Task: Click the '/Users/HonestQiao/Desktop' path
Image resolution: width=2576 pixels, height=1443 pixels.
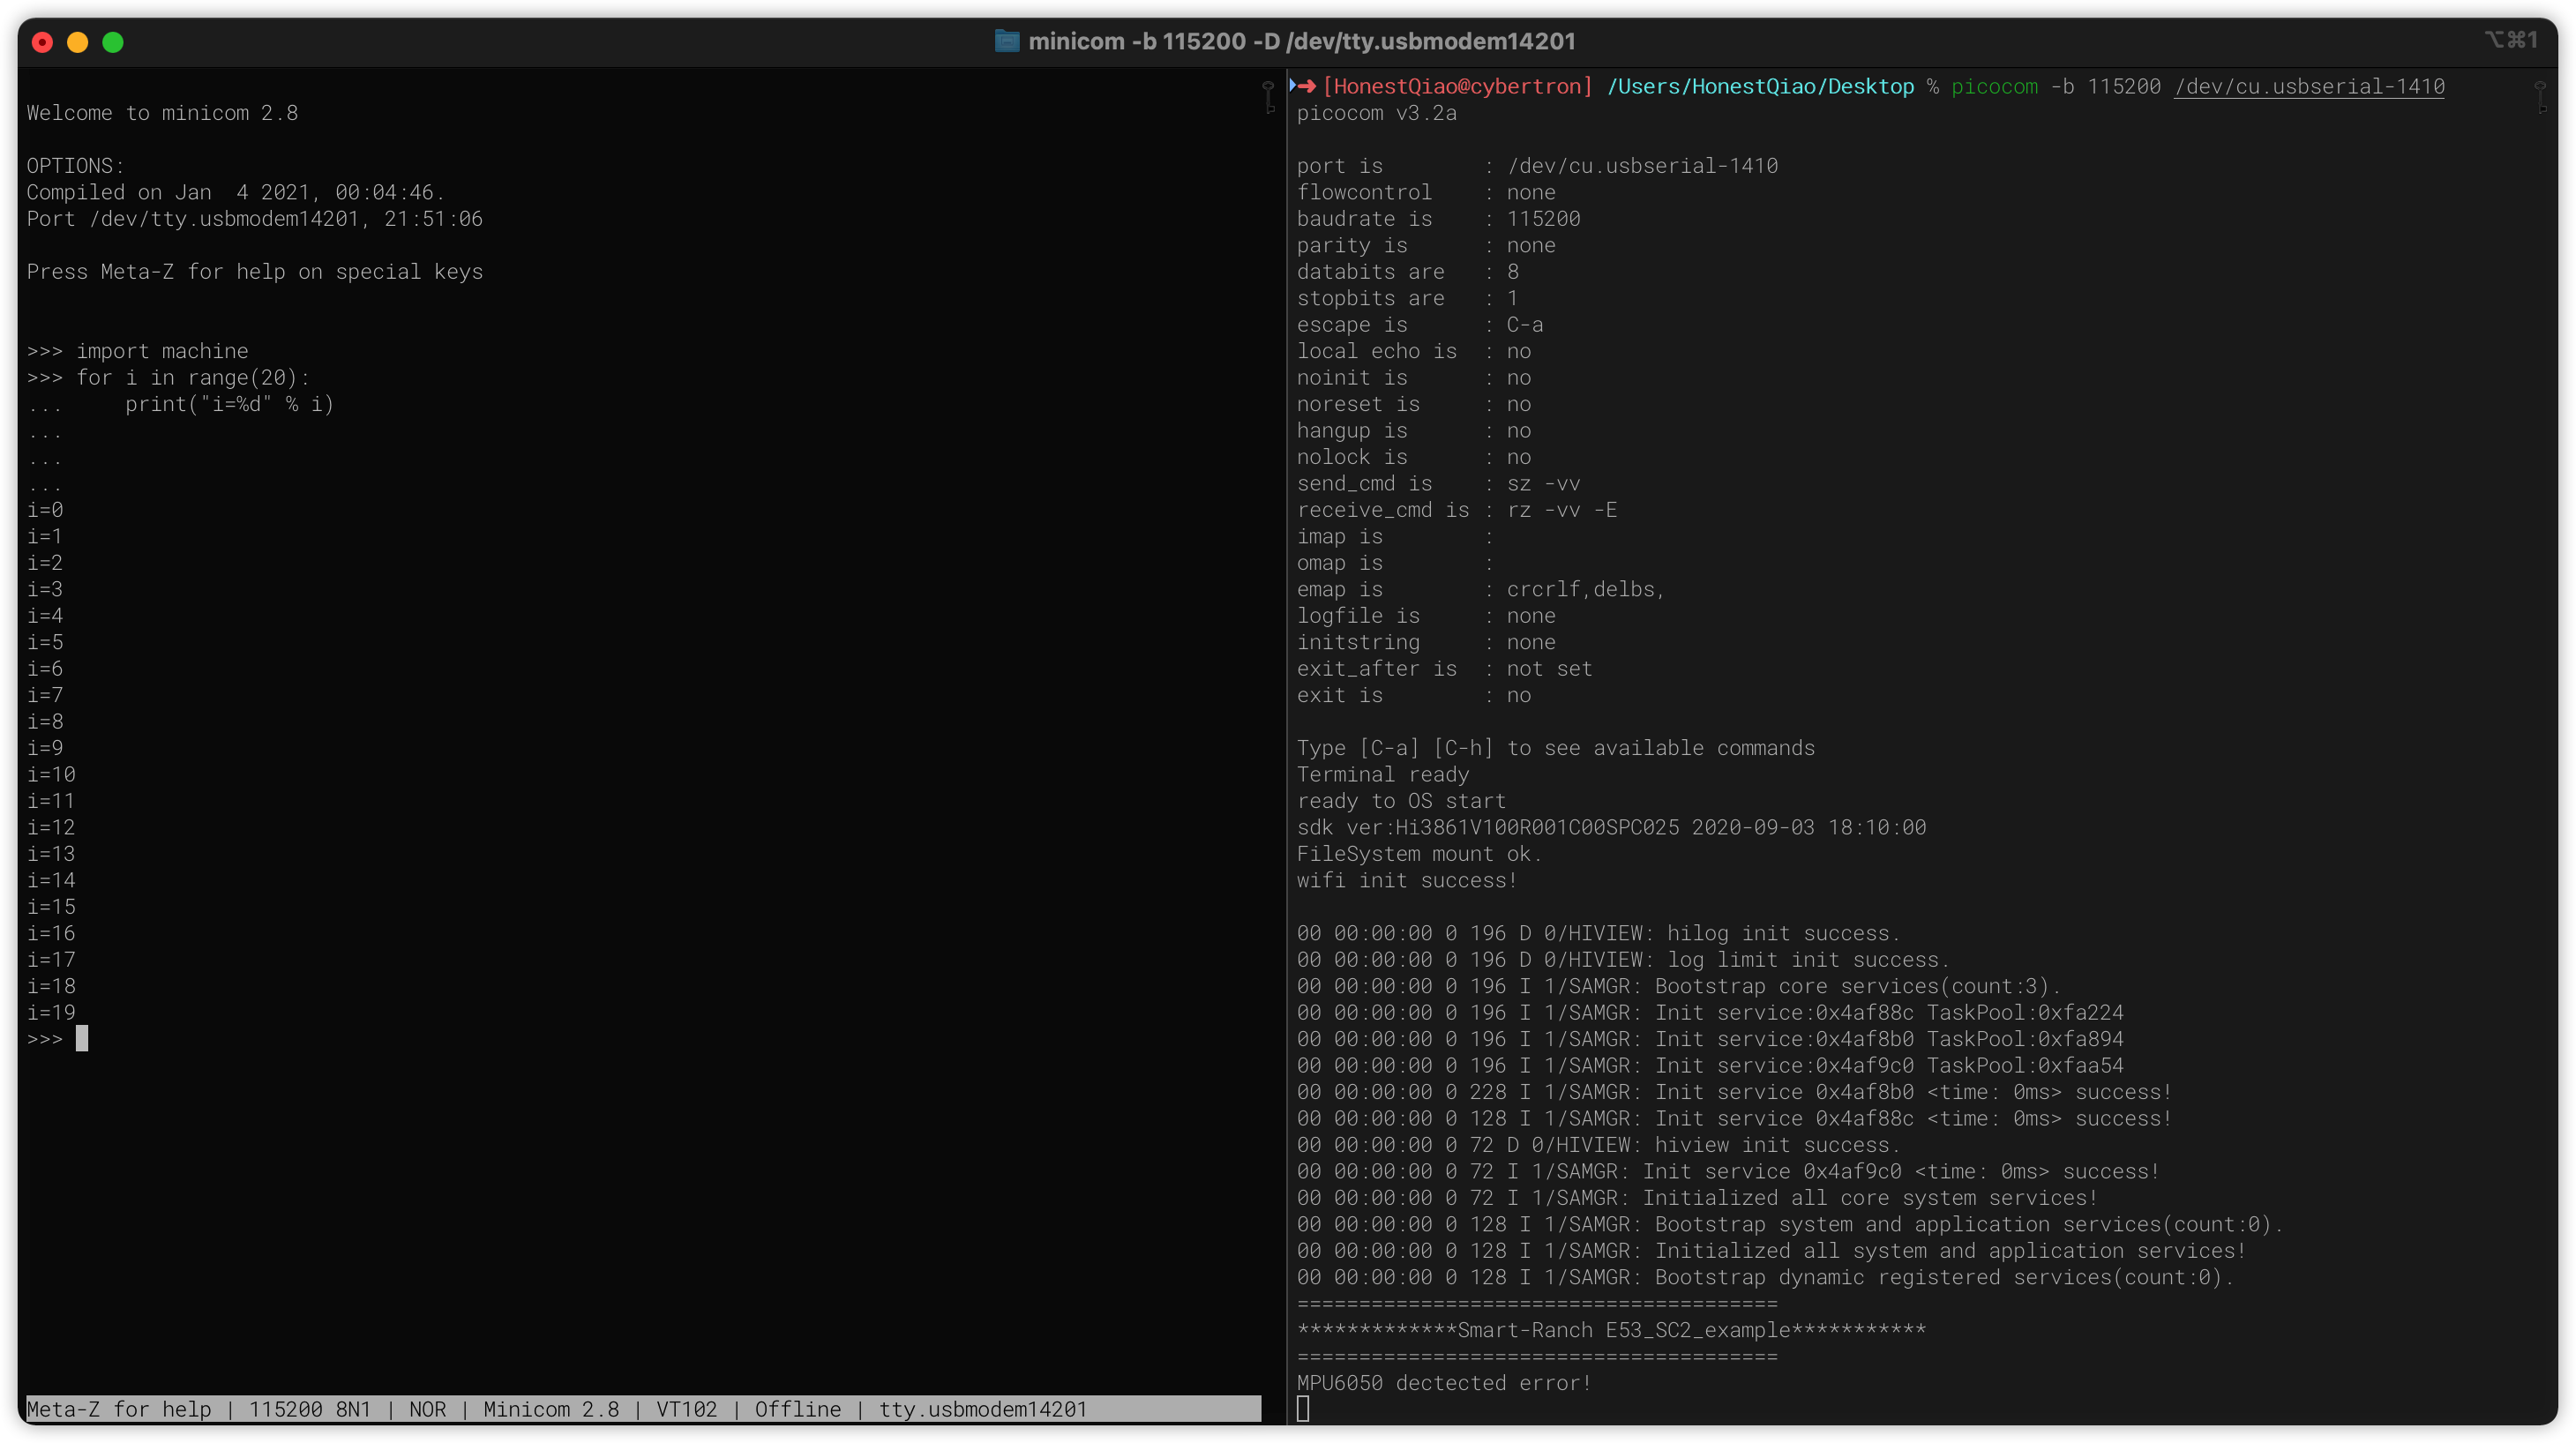Action: tap(1760, 86)
